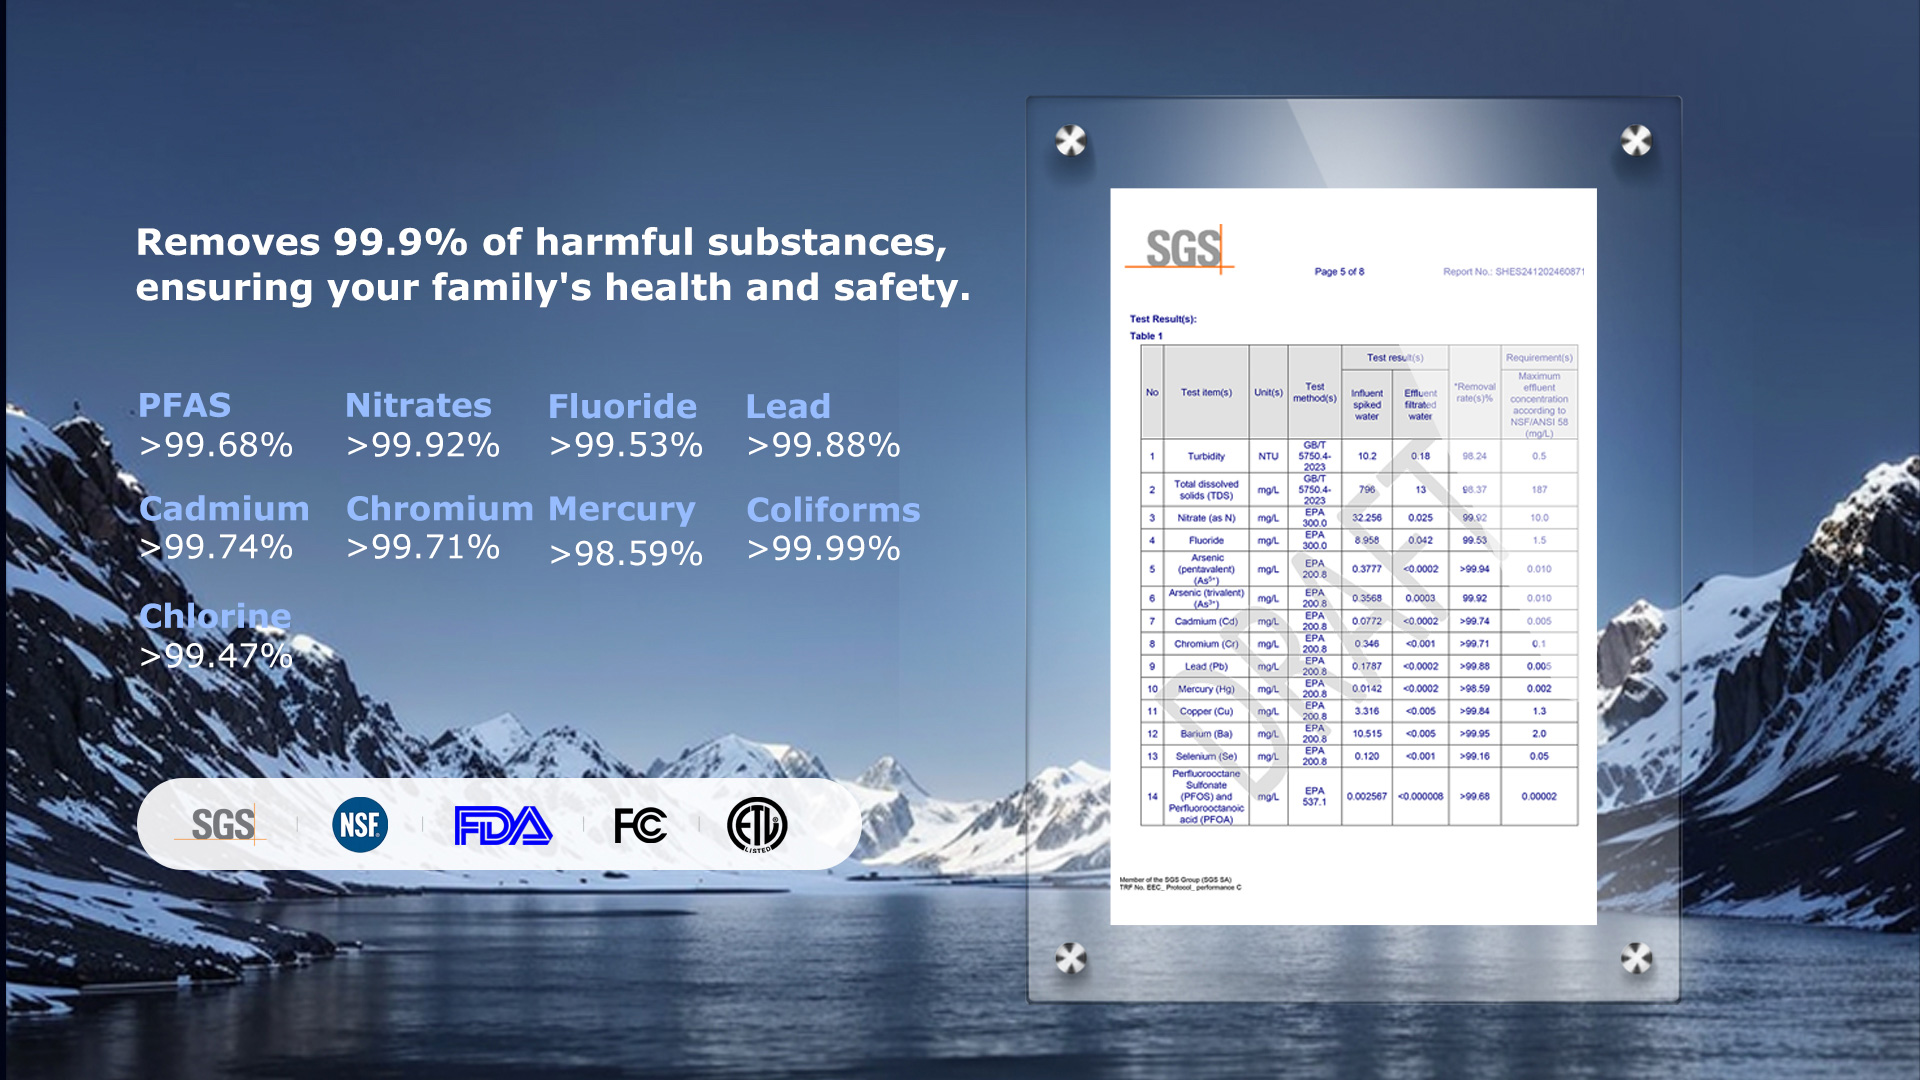1920x1080 pixels.
Task: Click the Lead heading
Action: click(788, 406)
